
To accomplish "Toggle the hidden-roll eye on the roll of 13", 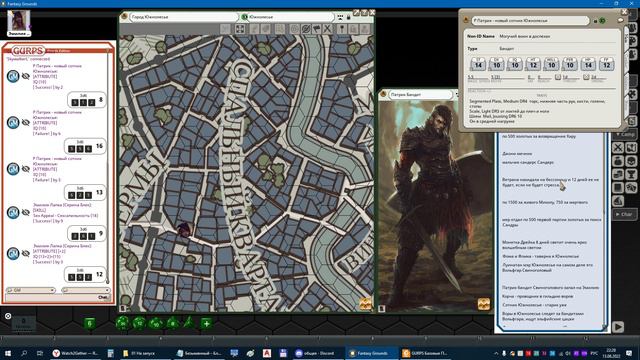I will pyautogui.click(x=26, y=169).
